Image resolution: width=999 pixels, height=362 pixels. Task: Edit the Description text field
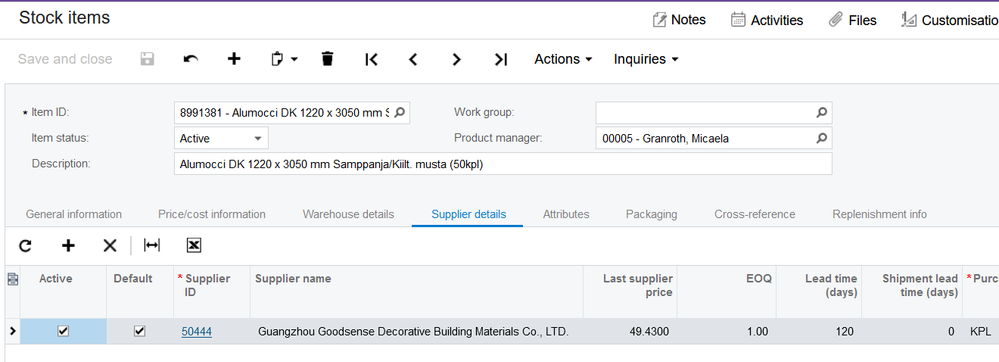pyautogui.click(x=503, y=164)
